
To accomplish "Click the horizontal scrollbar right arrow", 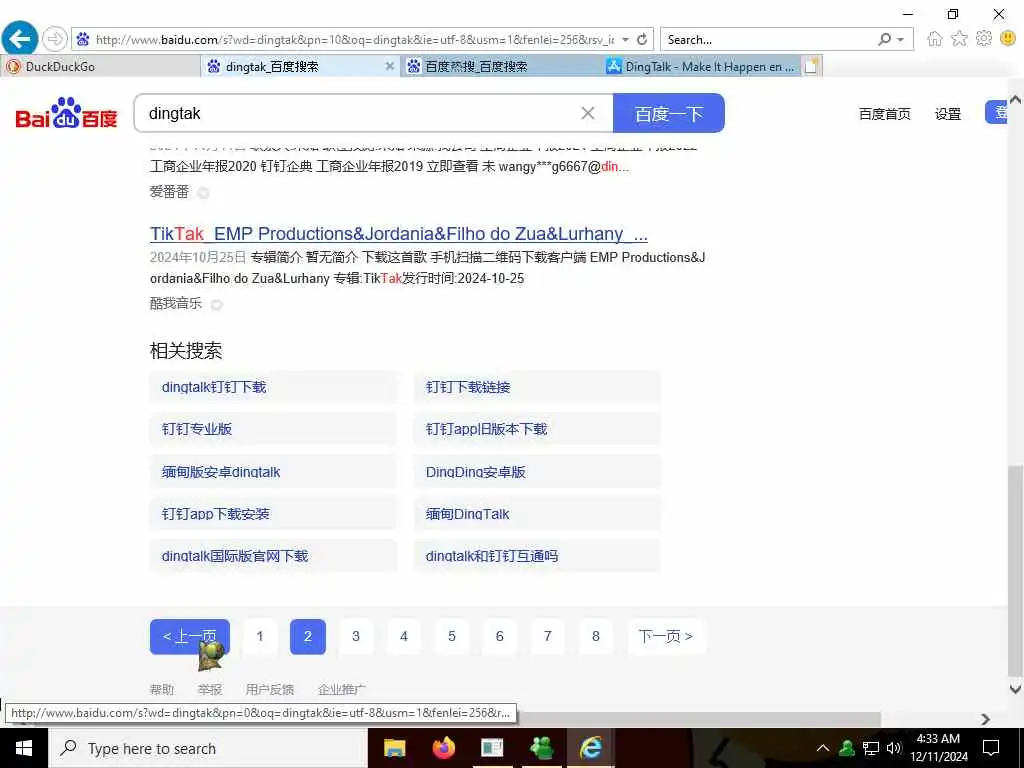I will 985,719.
